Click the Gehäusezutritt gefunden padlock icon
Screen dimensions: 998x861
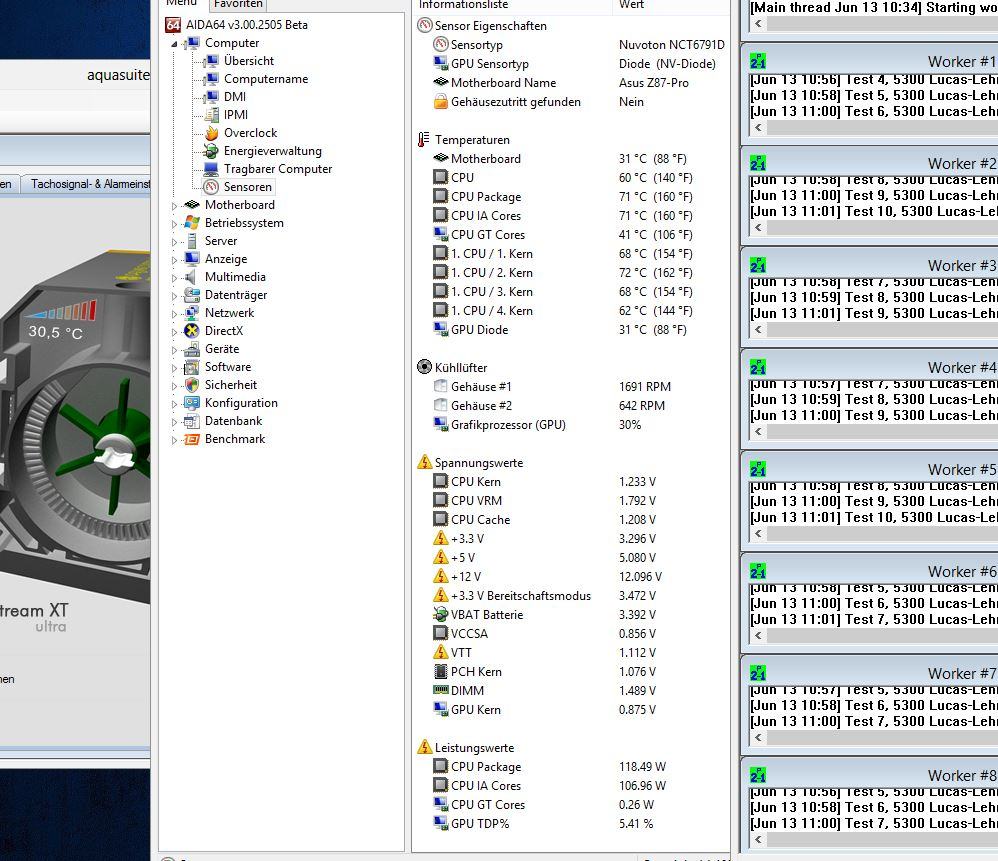click(x=440, y=102)
